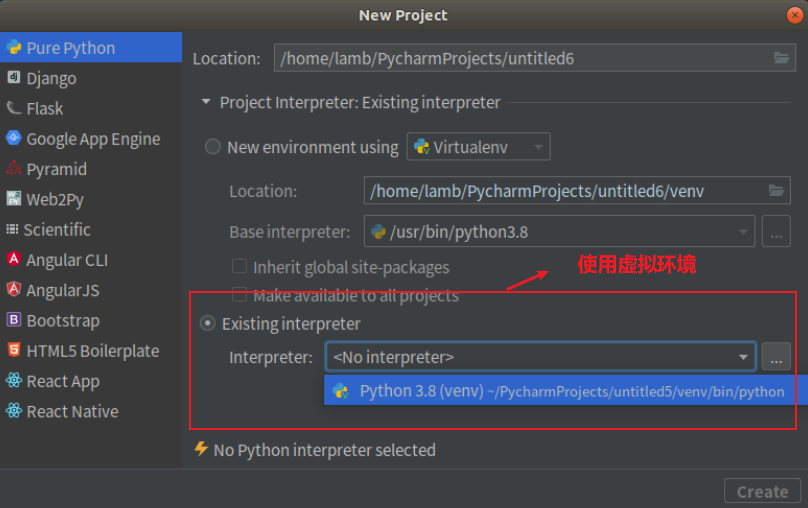Screen dimensions: 808x508
Task: Click venv Location path field
Action: tap(577, 191)
